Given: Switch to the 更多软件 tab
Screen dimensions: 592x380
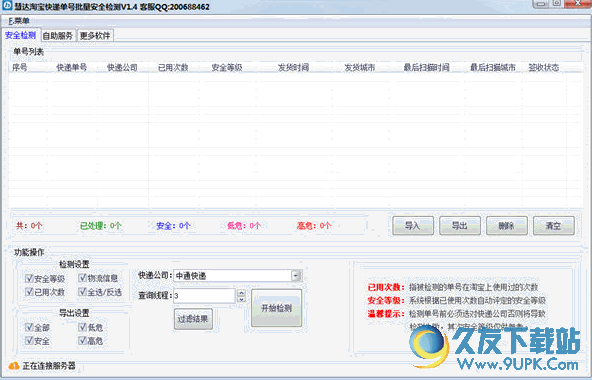Looking at the screenshot, I should 95,36.
